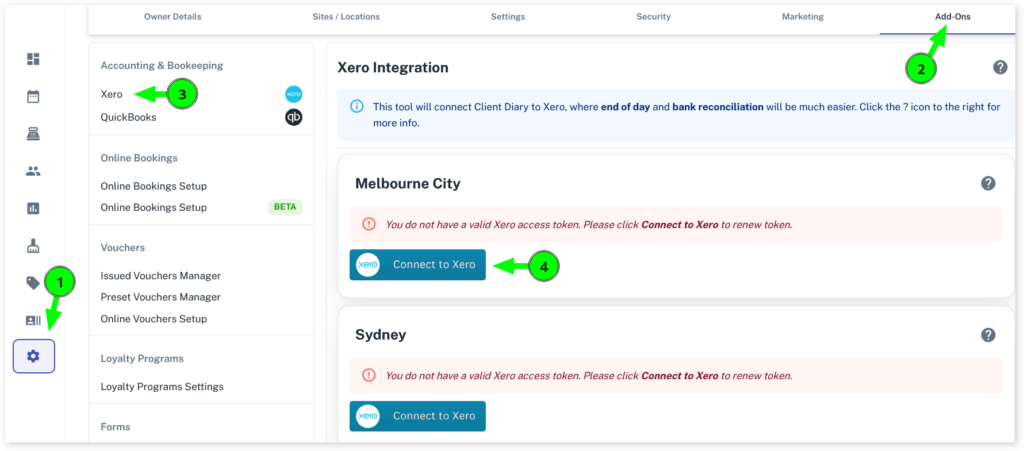The image size is (1024, 451).
Task: Open the clients (people) sidebar icon
Action: click(x=33, y=171)
